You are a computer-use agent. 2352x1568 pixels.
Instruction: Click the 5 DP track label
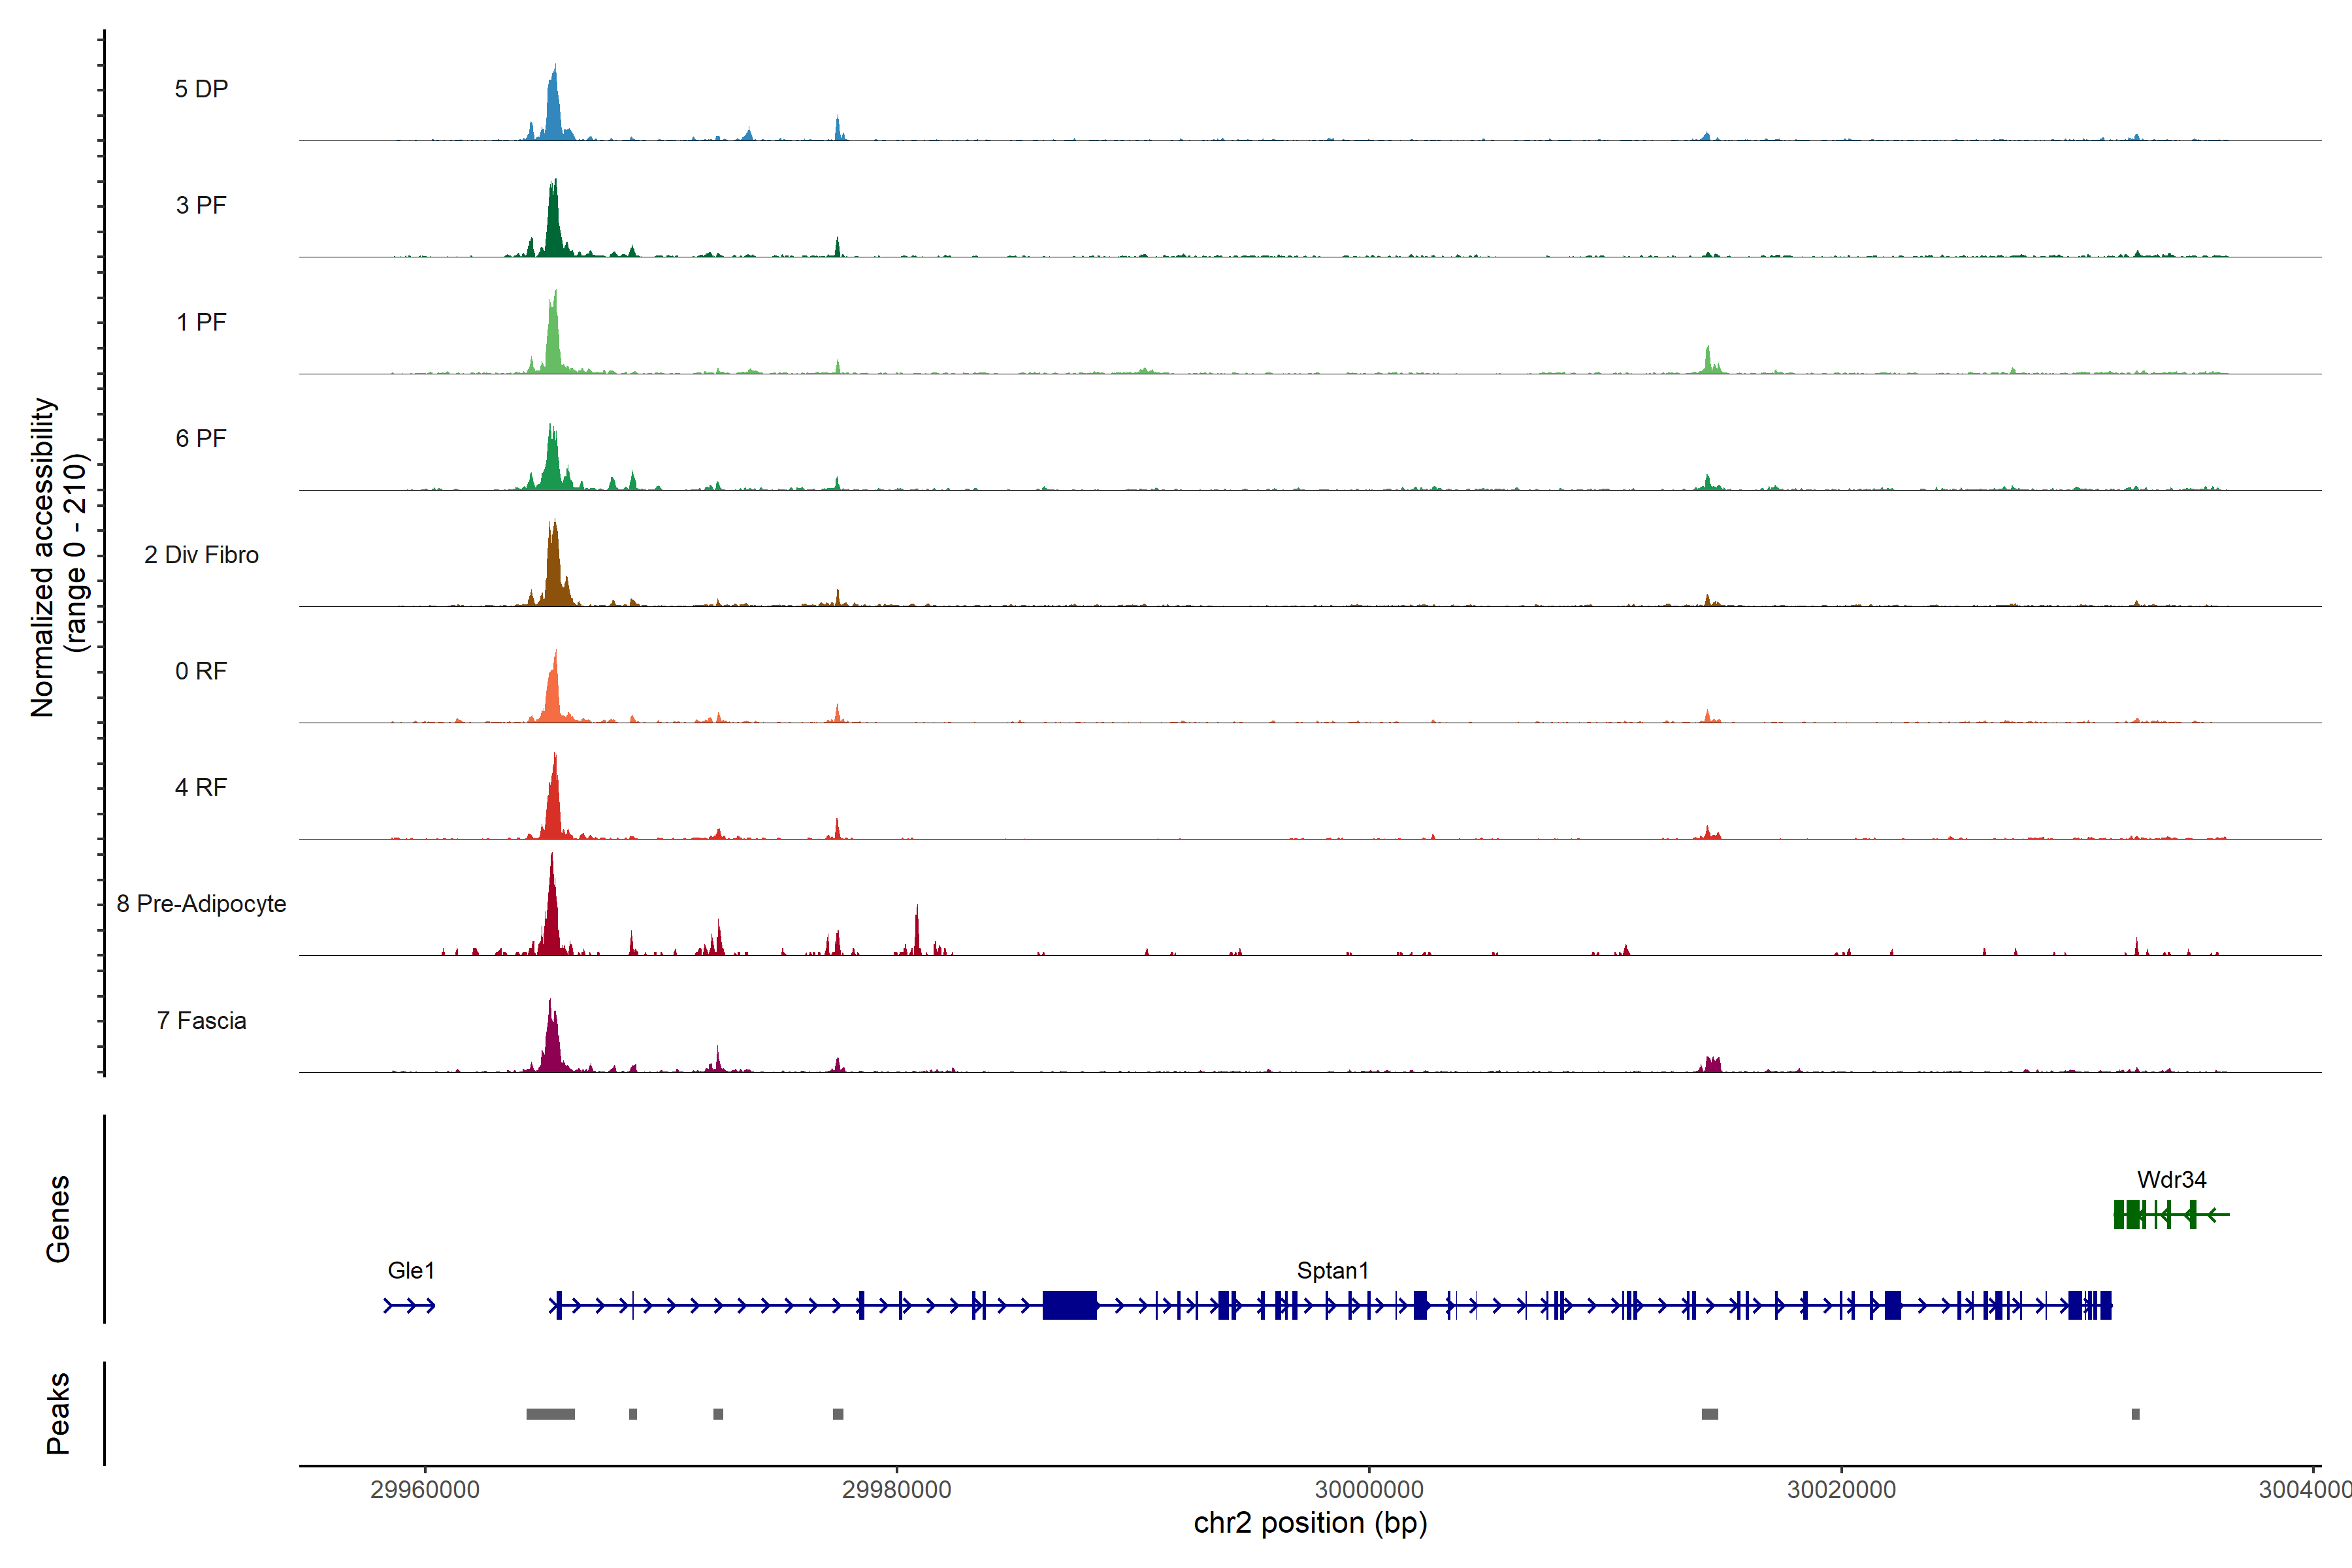(x=201, y=89)
